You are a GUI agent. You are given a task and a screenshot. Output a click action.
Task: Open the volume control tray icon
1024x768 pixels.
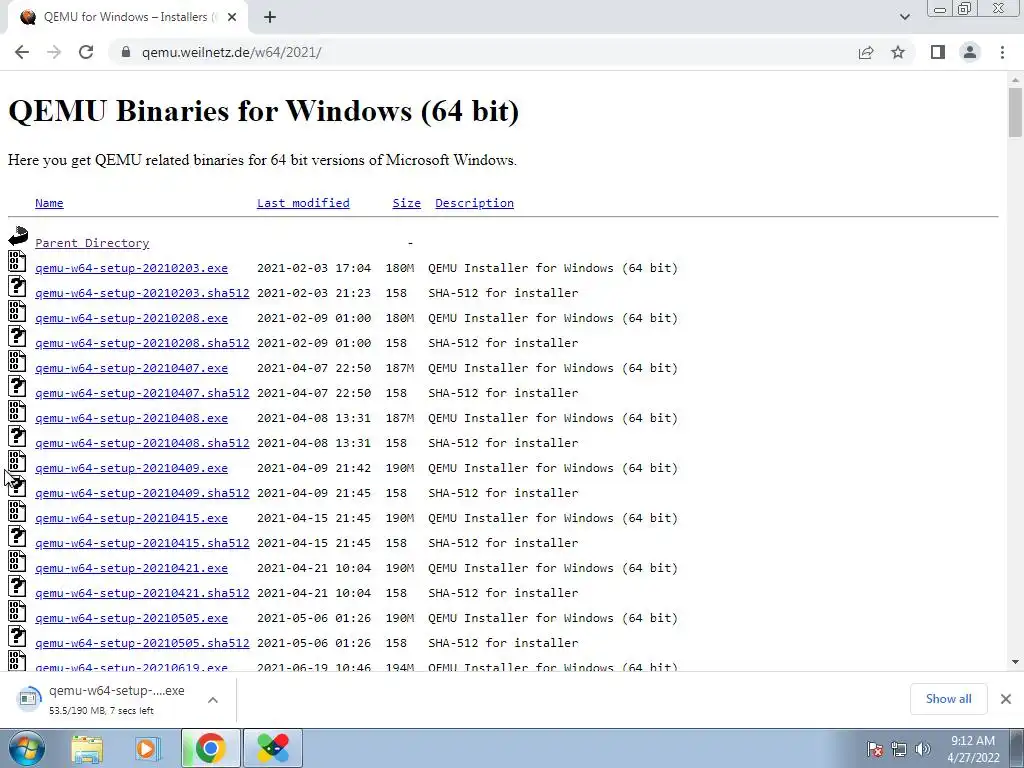[923, 749]
